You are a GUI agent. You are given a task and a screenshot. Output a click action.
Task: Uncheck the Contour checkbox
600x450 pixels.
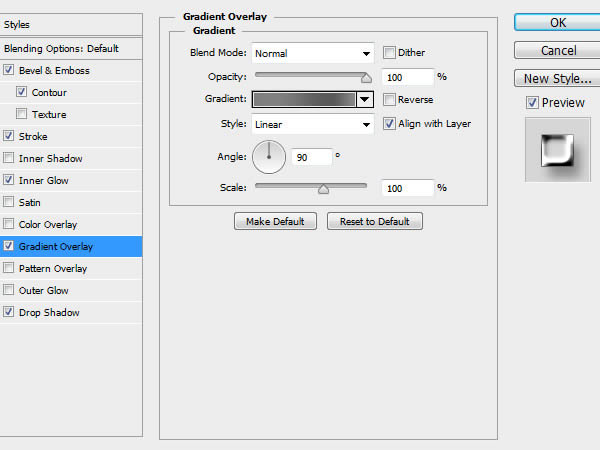coord(21,92)
